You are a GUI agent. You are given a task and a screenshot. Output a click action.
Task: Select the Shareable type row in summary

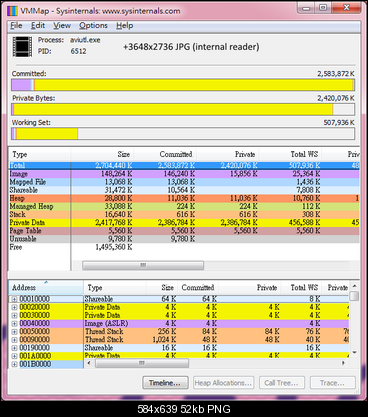click(x=184, y=190)
